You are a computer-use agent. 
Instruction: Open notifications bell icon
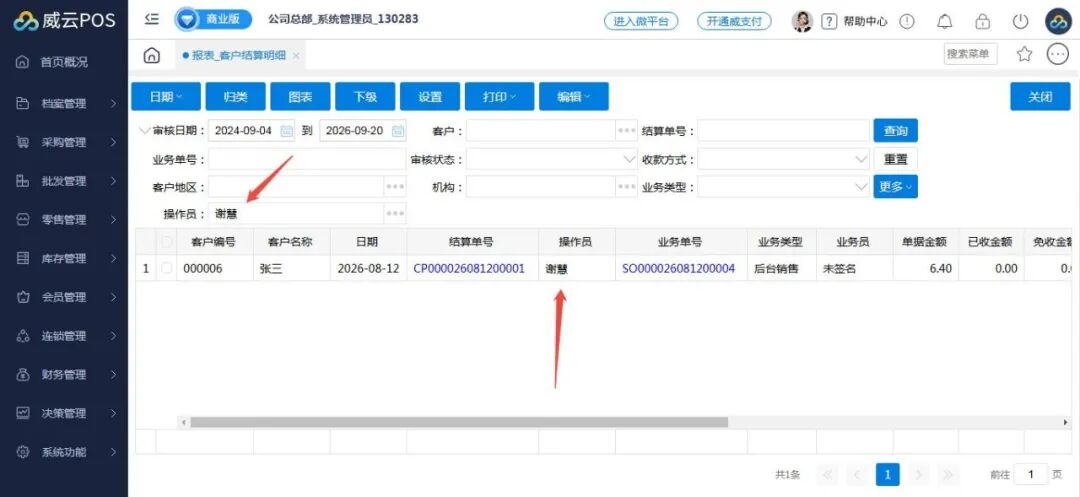(x=945, y=21)
